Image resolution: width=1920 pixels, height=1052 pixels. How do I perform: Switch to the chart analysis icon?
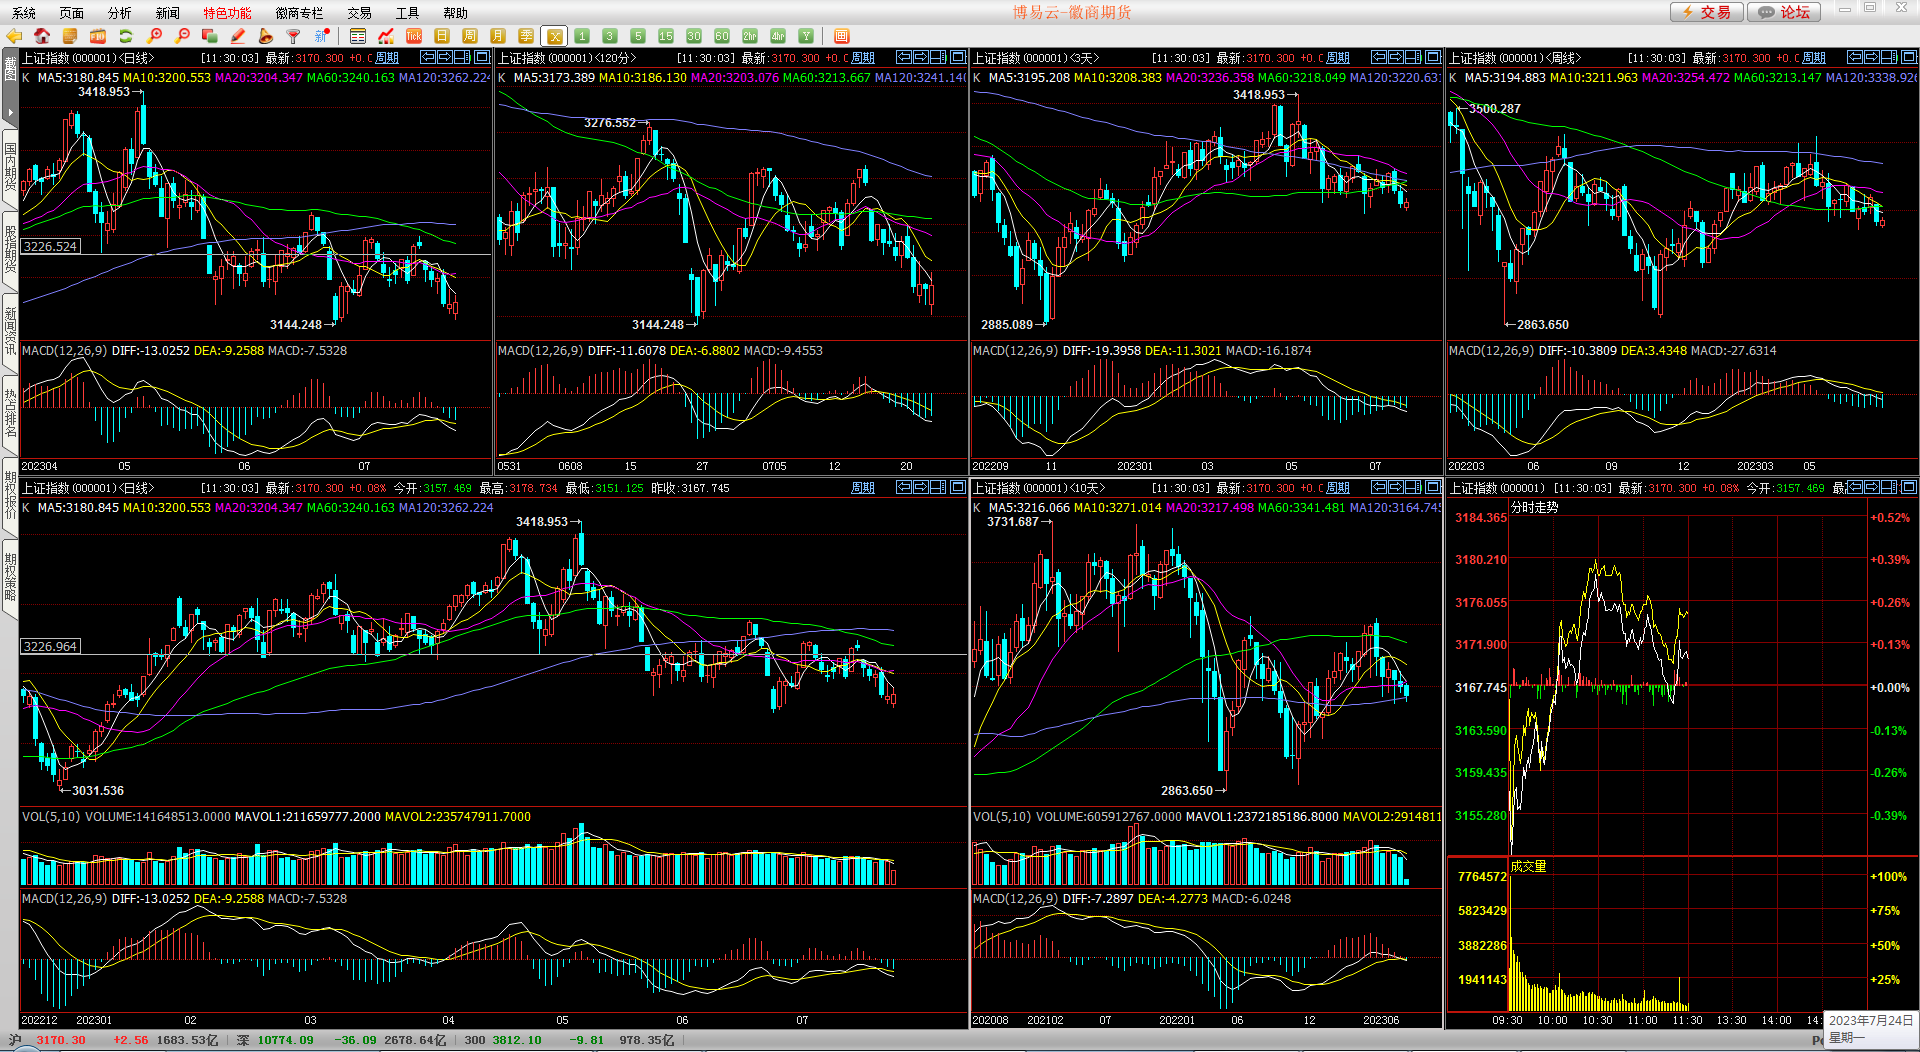coord(386,36)
